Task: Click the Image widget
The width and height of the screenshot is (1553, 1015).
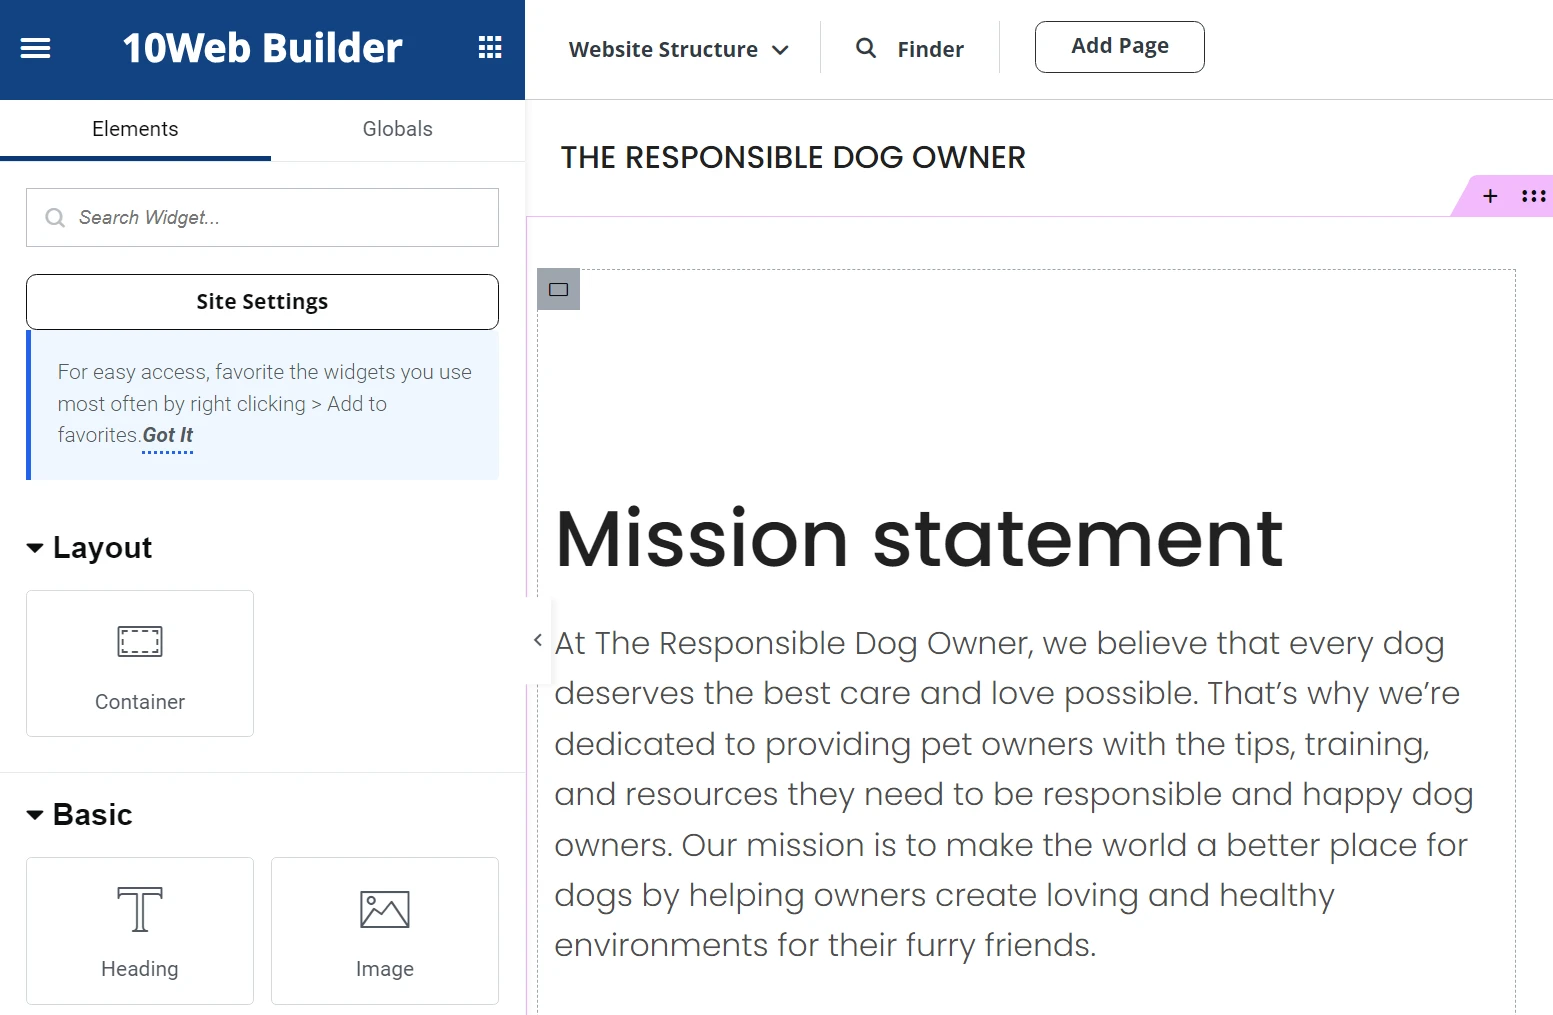Action: [385, 930]
